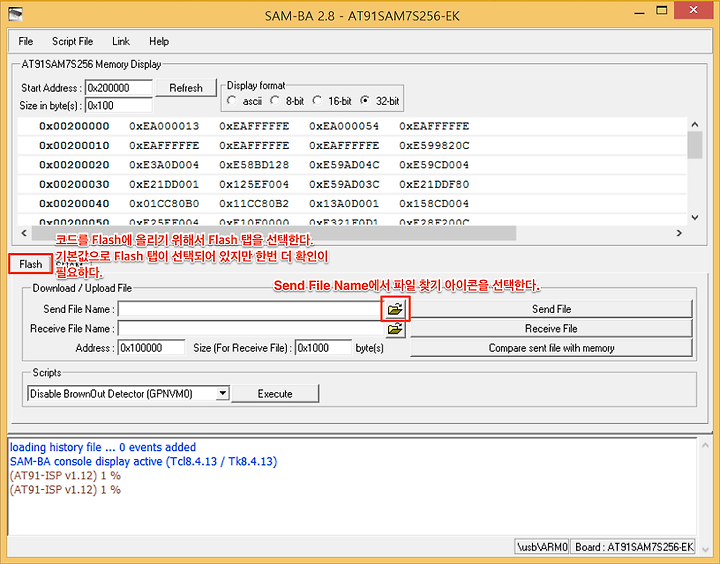
Task: Maximize the SAM-BA window
Action: click(x=662, y=11)
